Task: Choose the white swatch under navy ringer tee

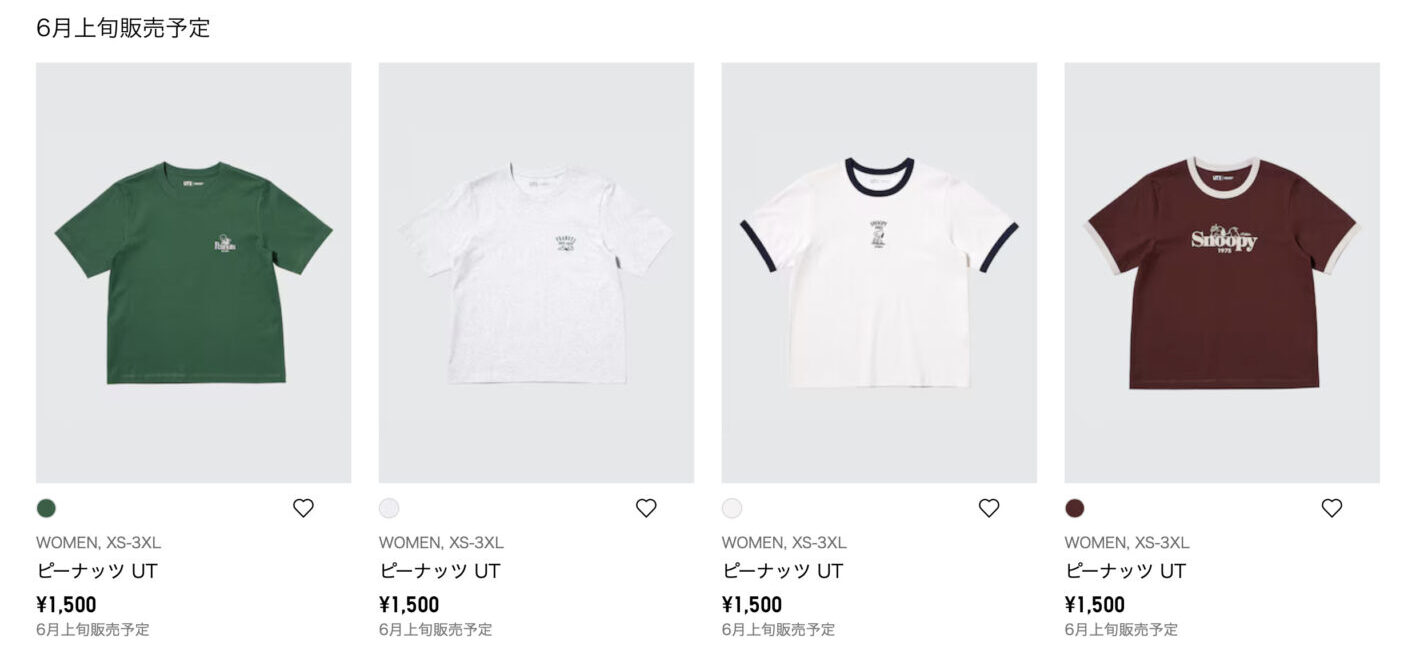Action: coord(732,508)
